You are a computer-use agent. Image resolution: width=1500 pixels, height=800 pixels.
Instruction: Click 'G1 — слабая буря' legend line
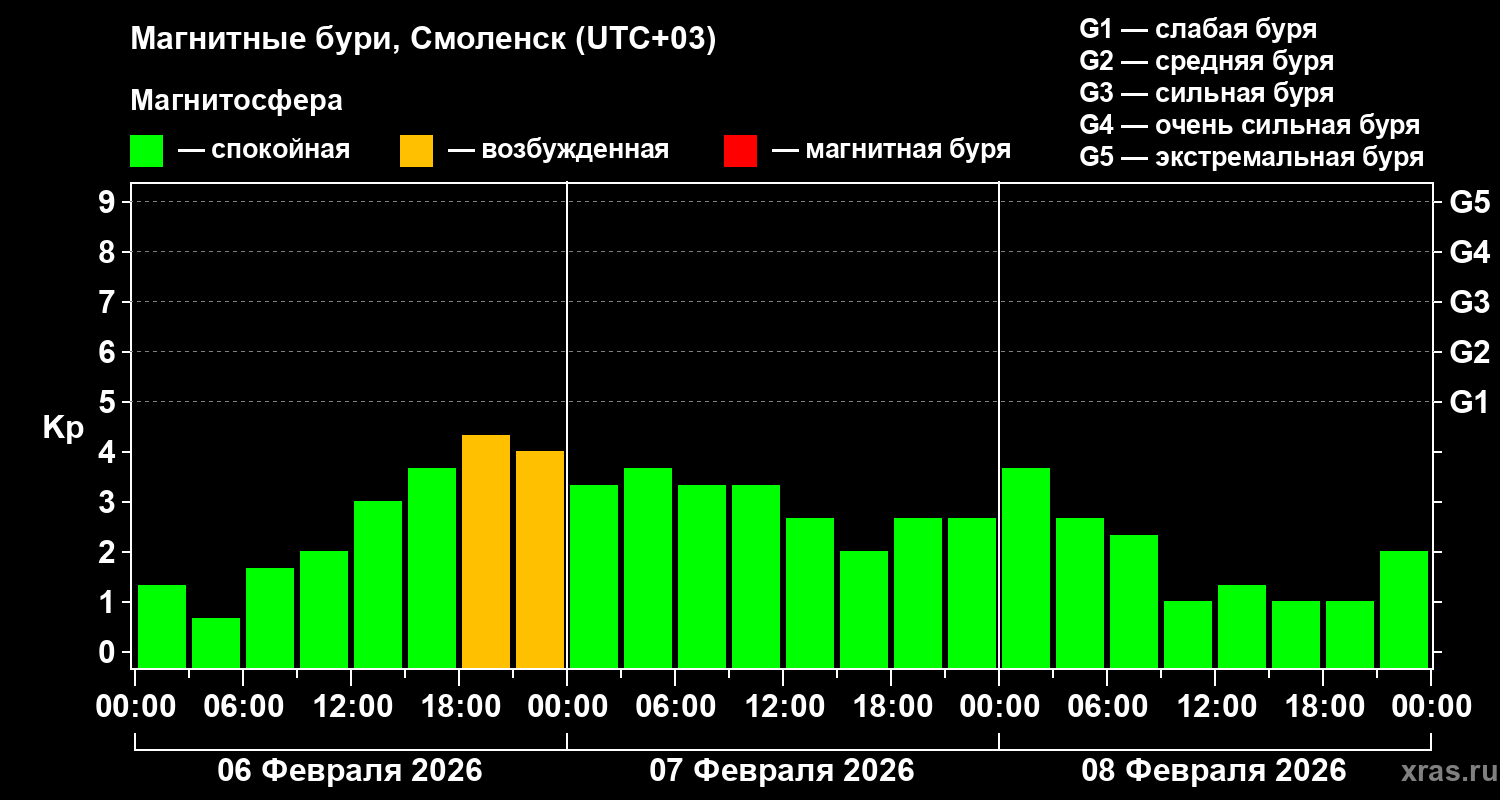pos(1198,28)
